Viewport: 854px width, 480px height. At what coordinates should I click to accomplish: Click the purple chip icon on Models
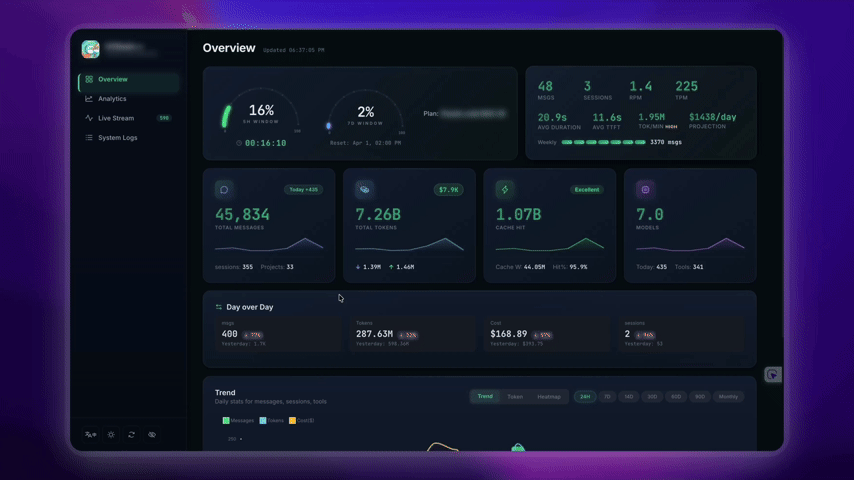click(645, 190)
